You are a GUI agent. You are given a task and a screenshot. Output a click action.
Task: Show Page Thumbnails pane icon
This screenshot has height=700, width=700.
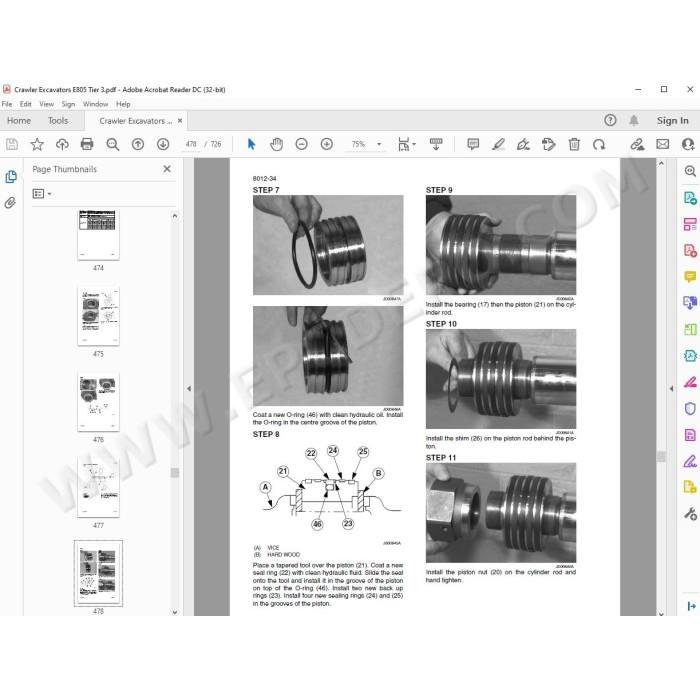pos(11,177)
